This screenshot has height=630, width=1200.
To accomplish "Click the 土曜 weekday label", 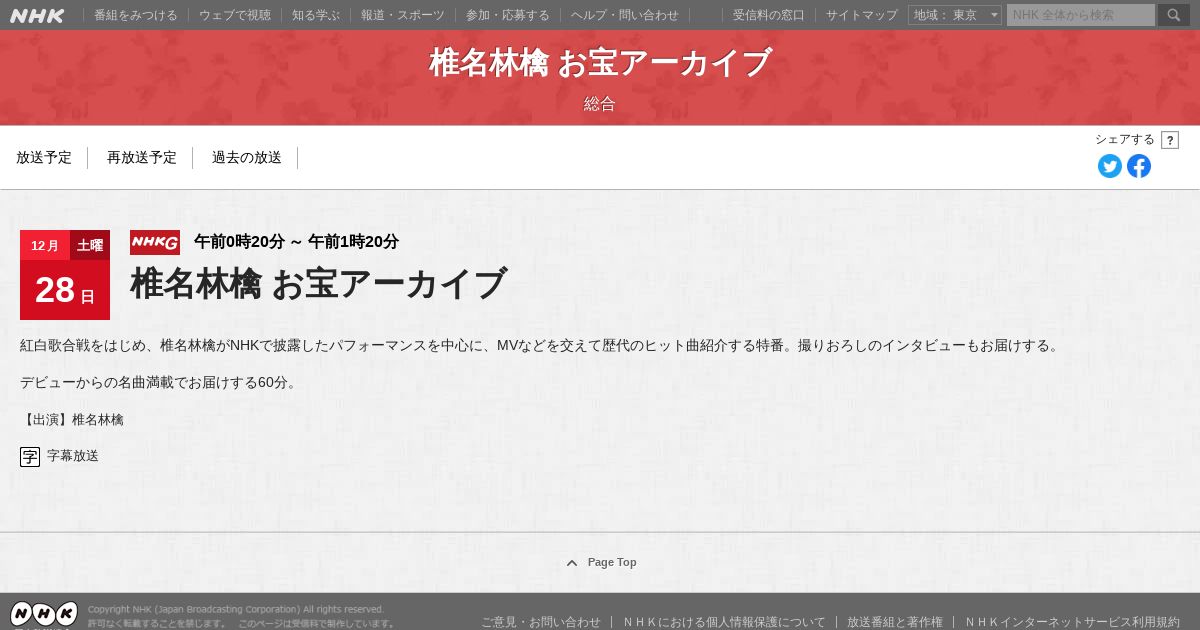I will coord(90,245).
